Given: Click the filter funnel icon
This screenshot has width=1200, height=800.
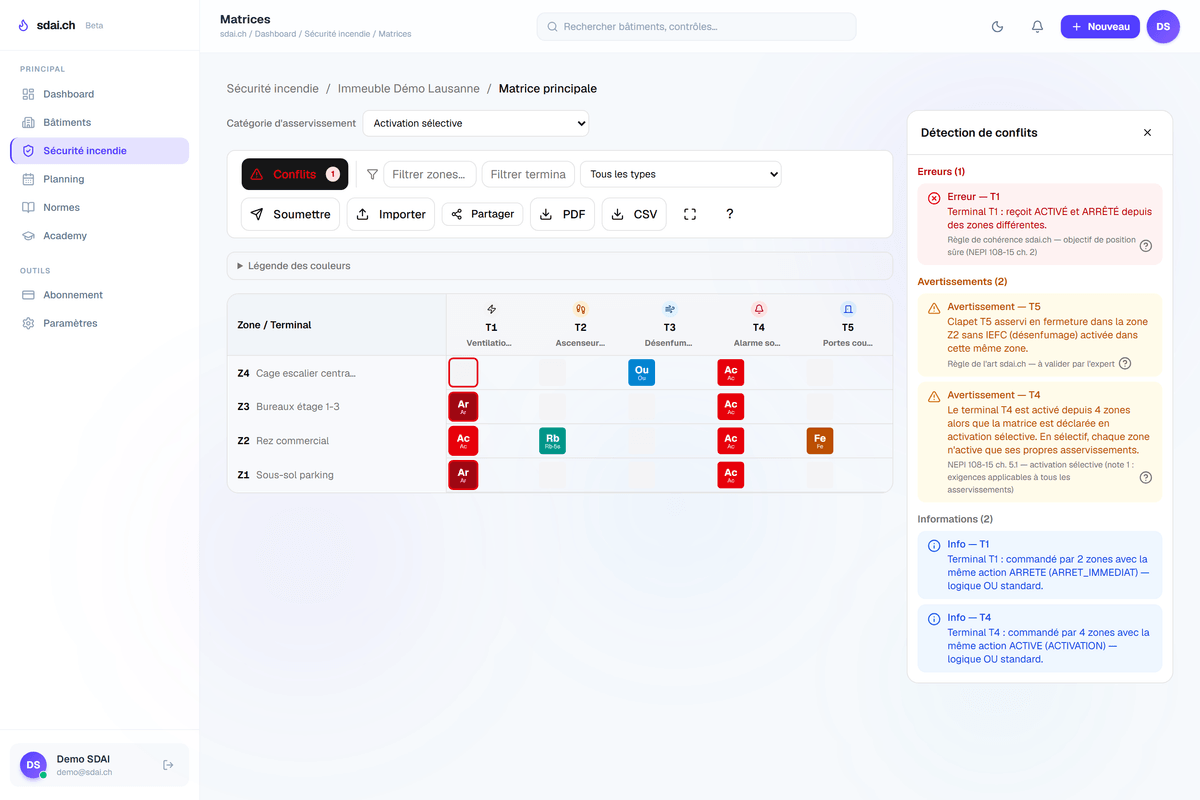Looking at the screenshot, I should point(372,174).
